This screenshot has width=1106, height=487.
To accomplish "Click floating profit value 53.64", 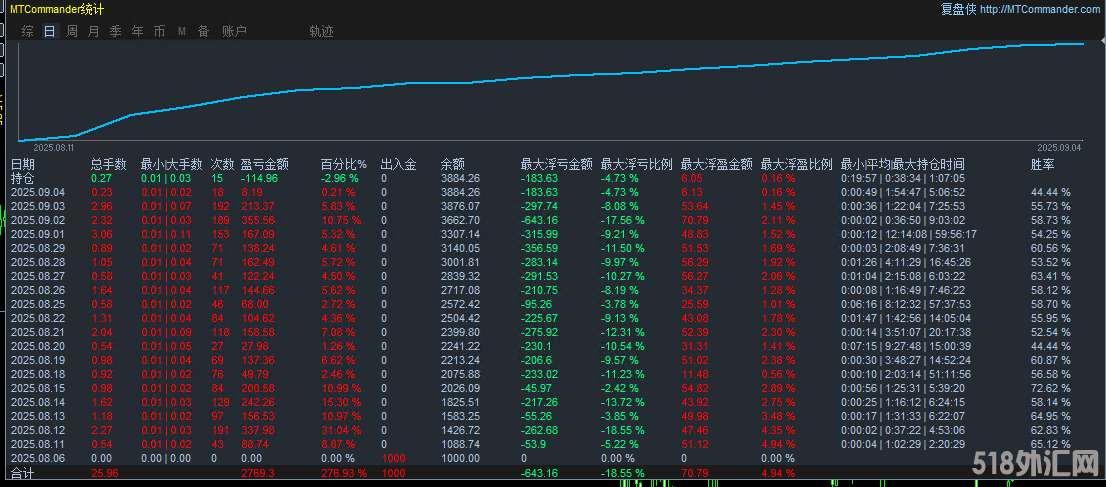I will coord(695,206).
